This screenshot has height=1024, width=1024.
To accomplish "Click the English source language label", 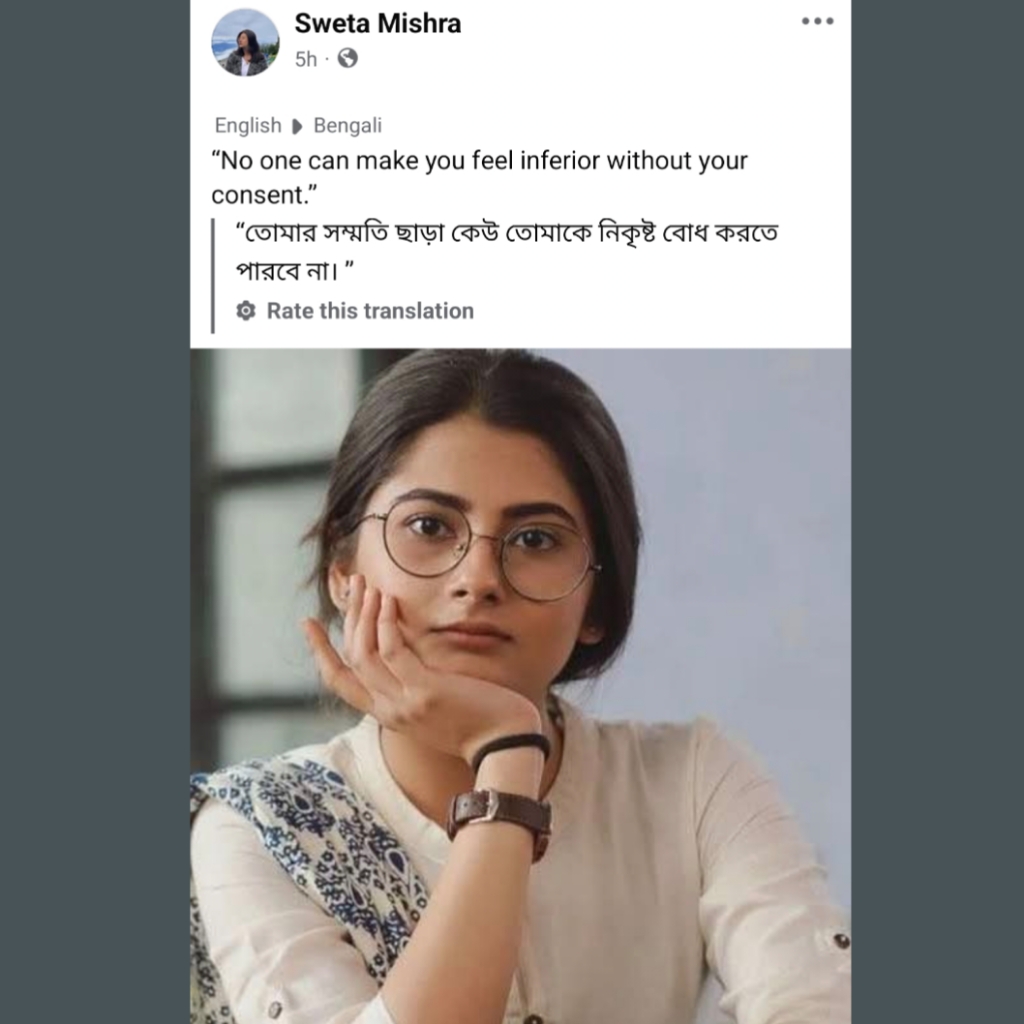I will click(x=248, y=126).
